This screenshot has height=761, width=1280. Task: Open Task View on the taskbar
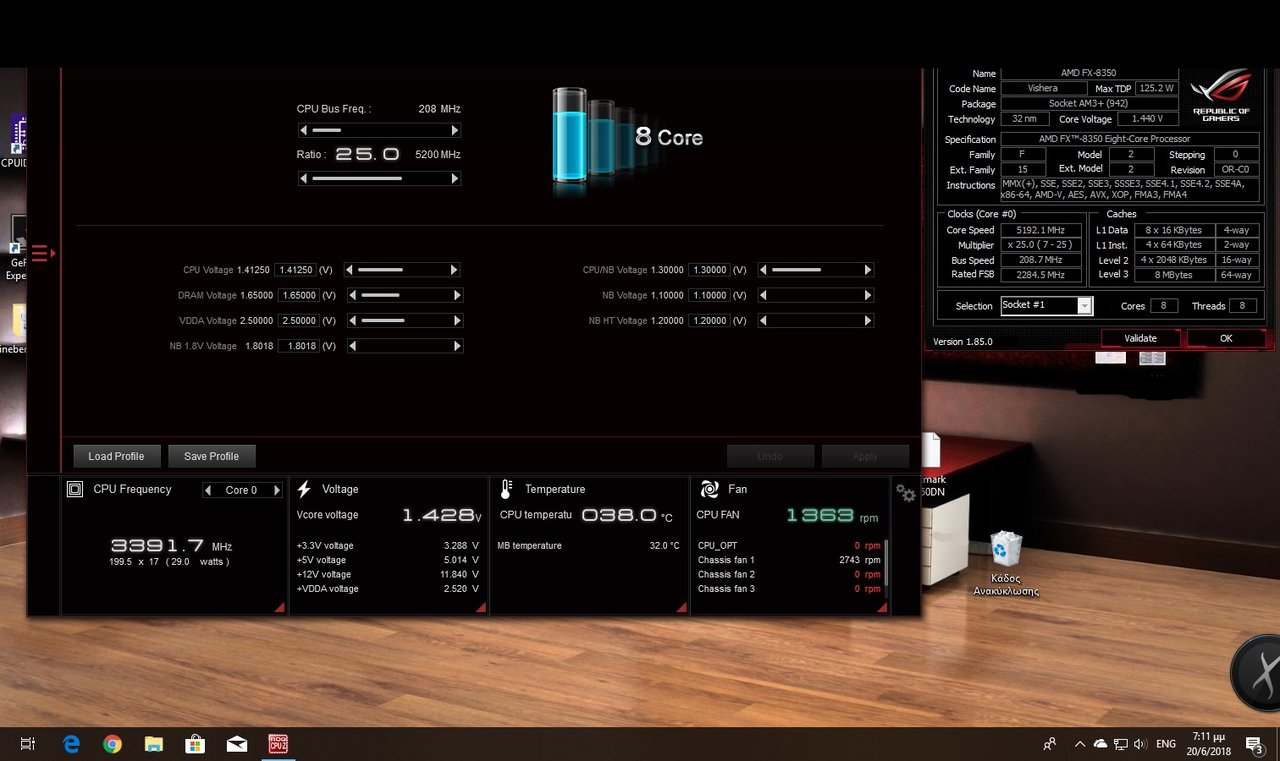point(28,744)
